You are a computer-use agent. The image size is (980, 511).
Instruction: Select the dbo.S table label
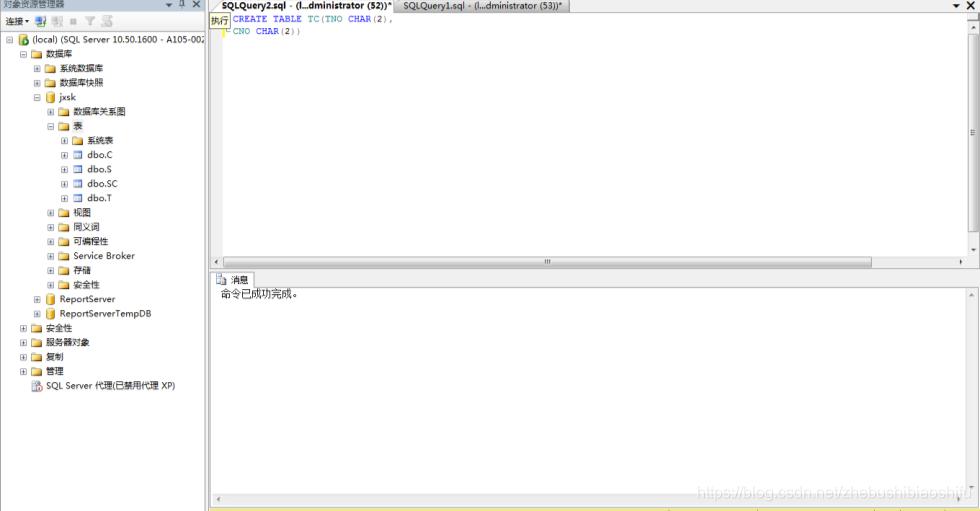(x=99, y=169)
